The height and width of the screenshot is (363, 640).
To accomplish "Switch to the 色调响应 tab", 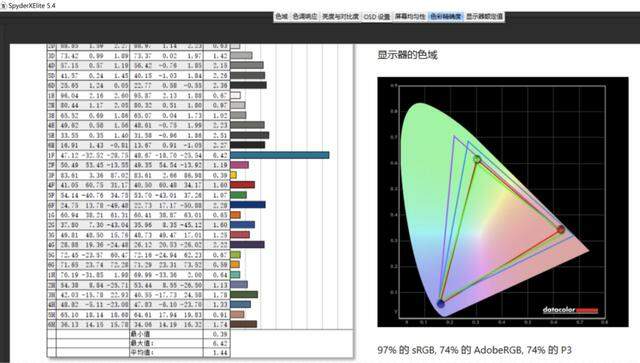I will click(305, 17).
